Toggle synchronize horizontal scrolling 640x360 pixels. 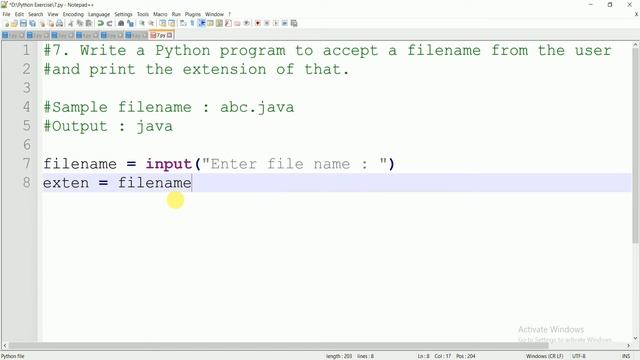(171, 23)
